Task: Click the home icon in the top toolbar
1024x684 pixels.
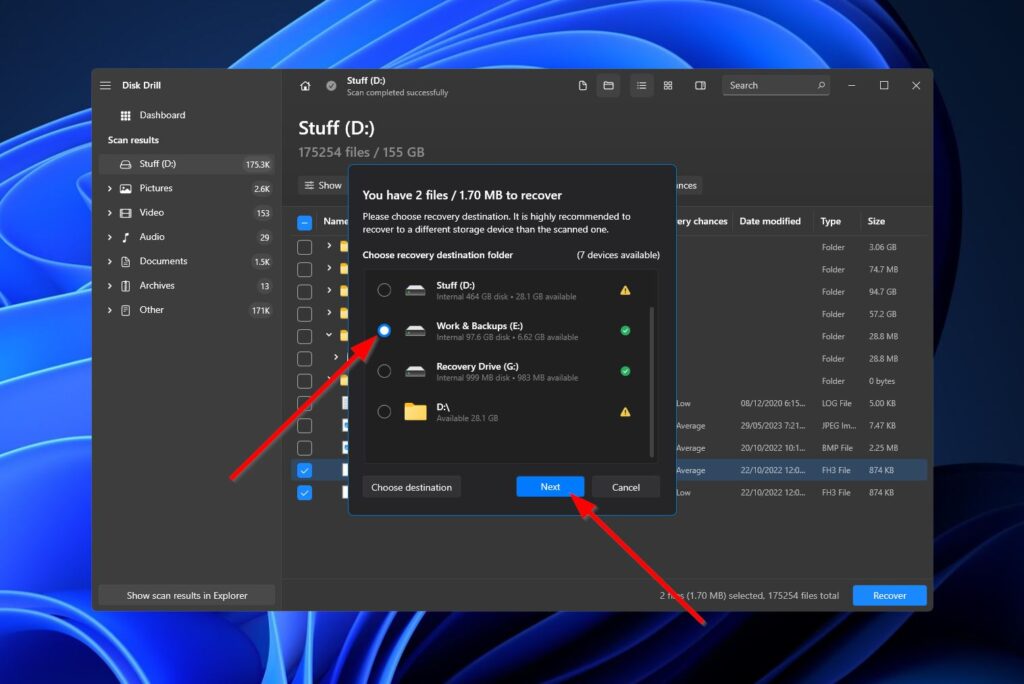Action: pos(304,86)
